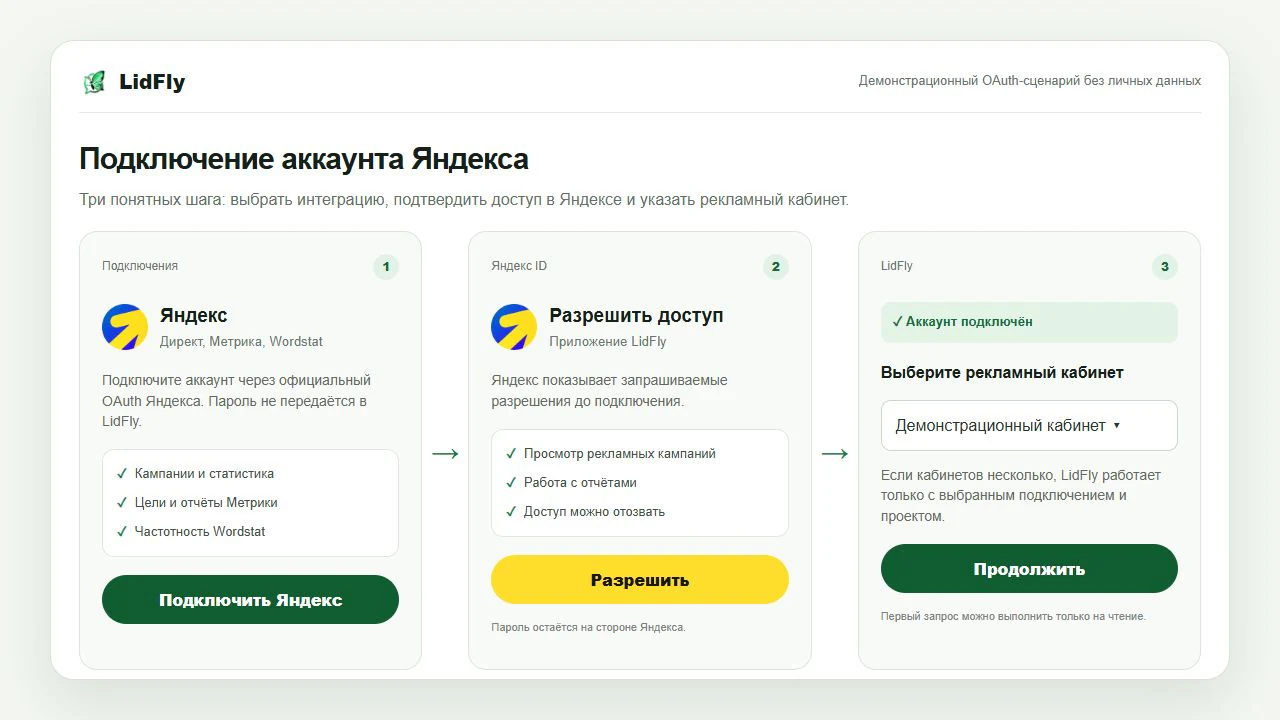Image resolution: width=1280 pixels, height=720 pixels.
Task: Click the subtitle Приложение LidFly
Action: (x=608, y=341)
